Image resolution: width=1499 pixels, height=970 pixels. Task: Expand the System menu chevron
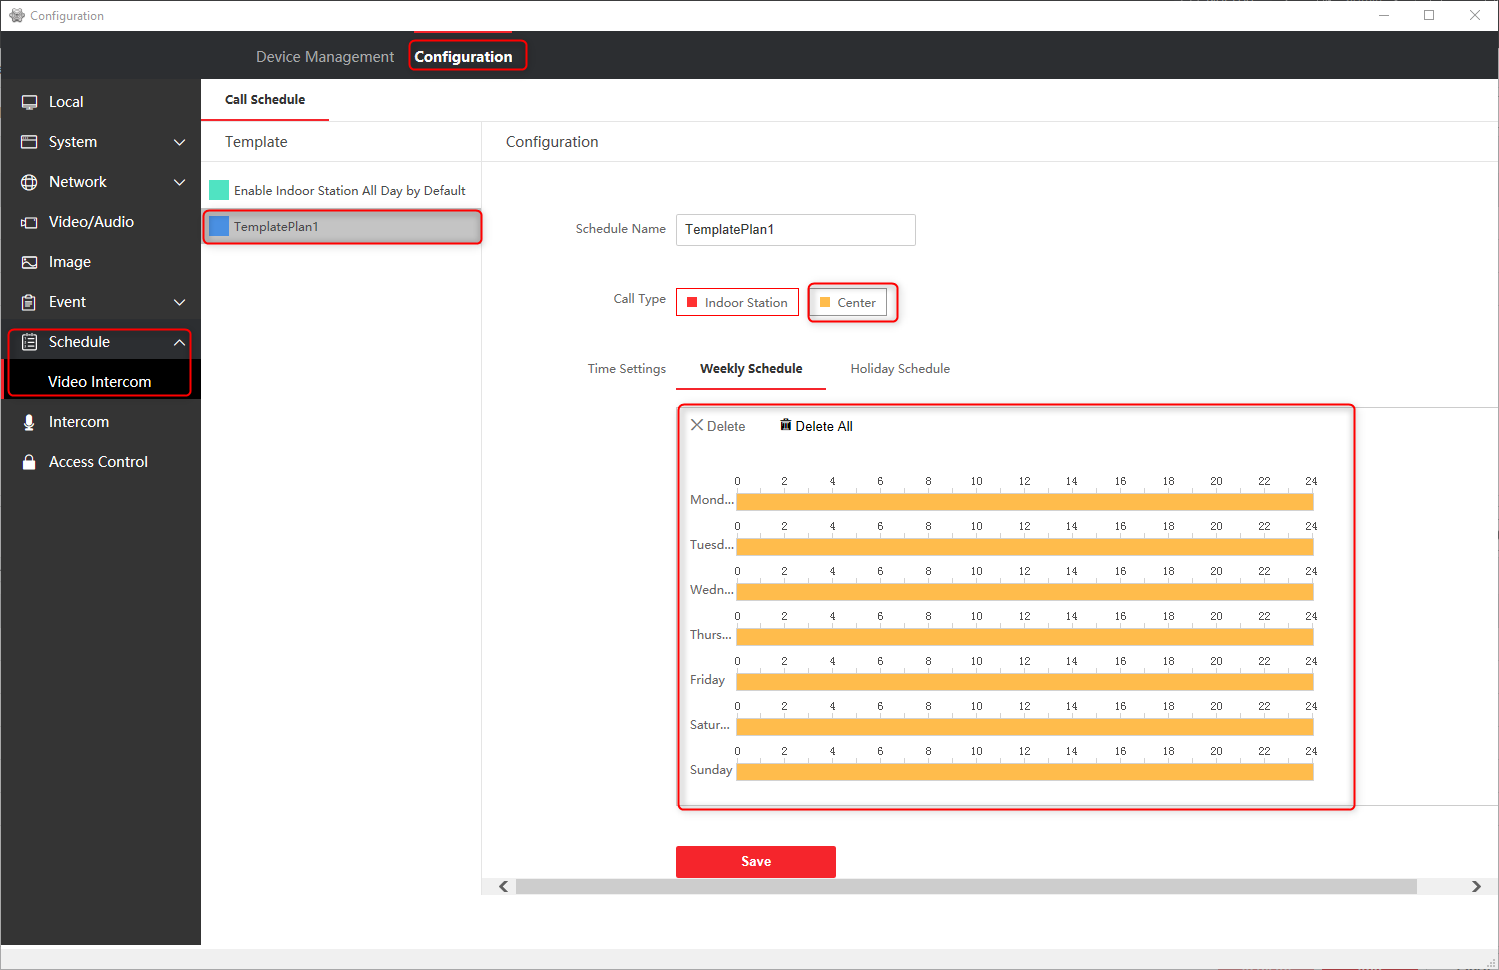coord(180,142)
